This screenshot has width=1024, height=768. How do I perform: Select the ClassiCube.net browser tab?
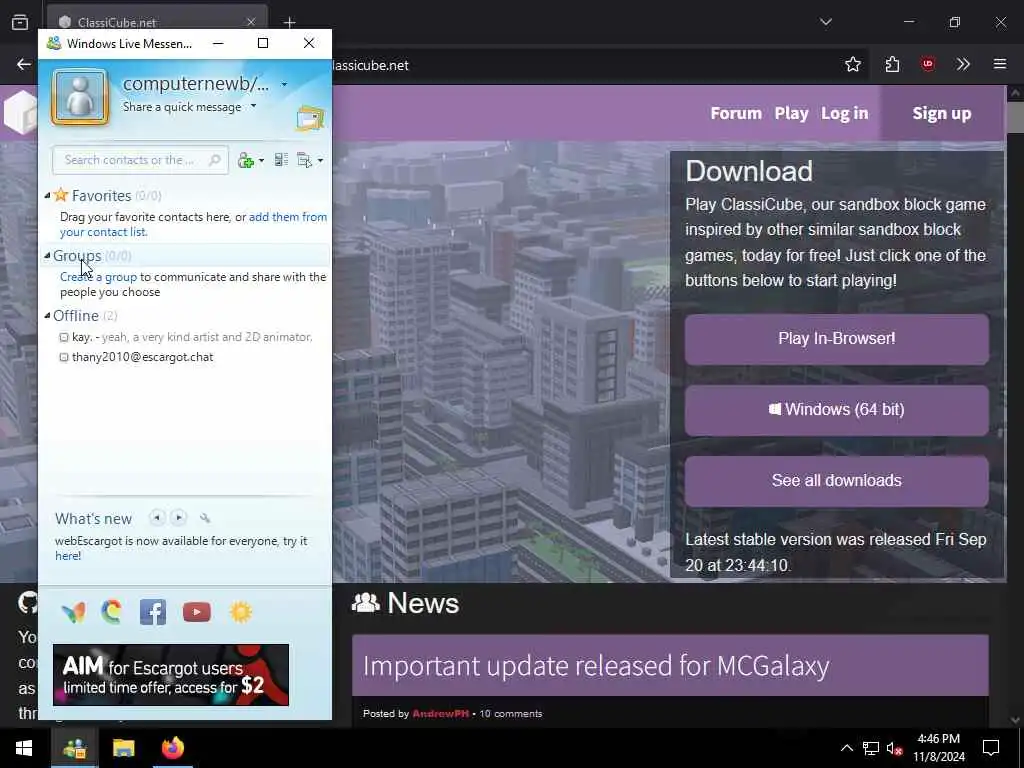click(157, 22)
